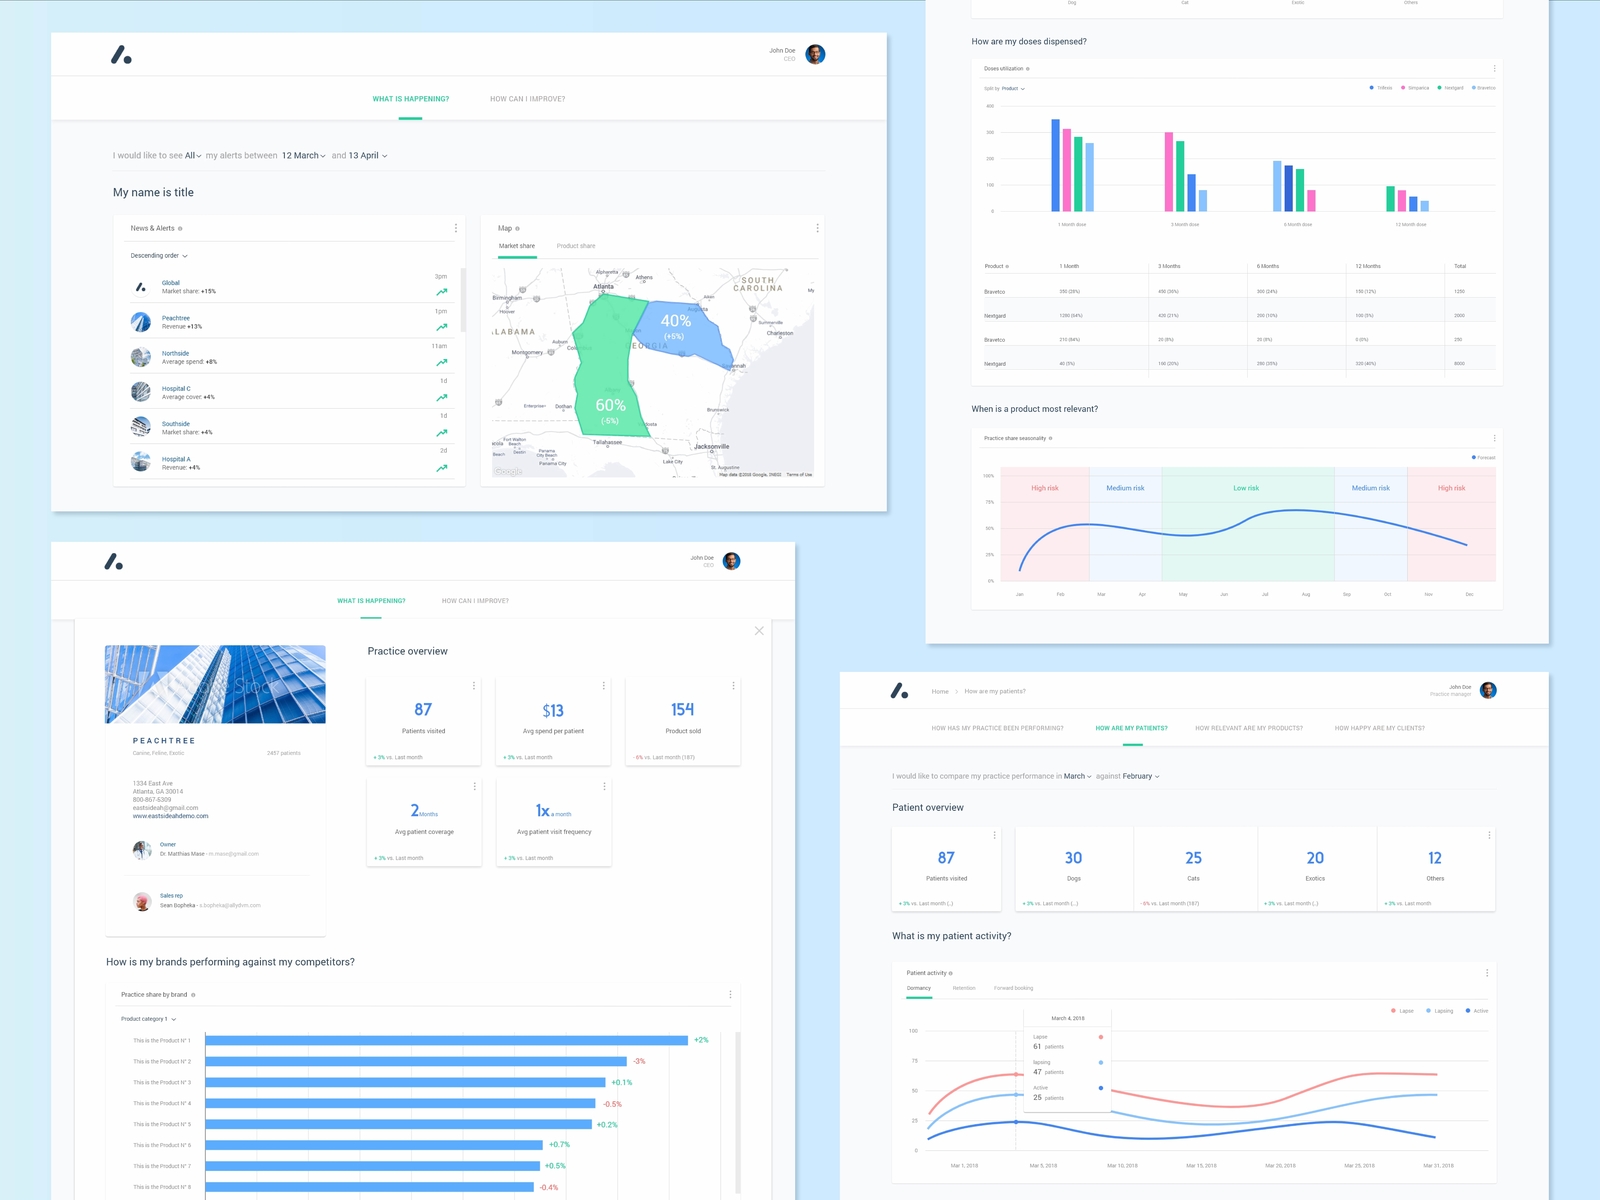
Task: Open Practice share seasonality three-dot menu
Action: [1494, 438]
